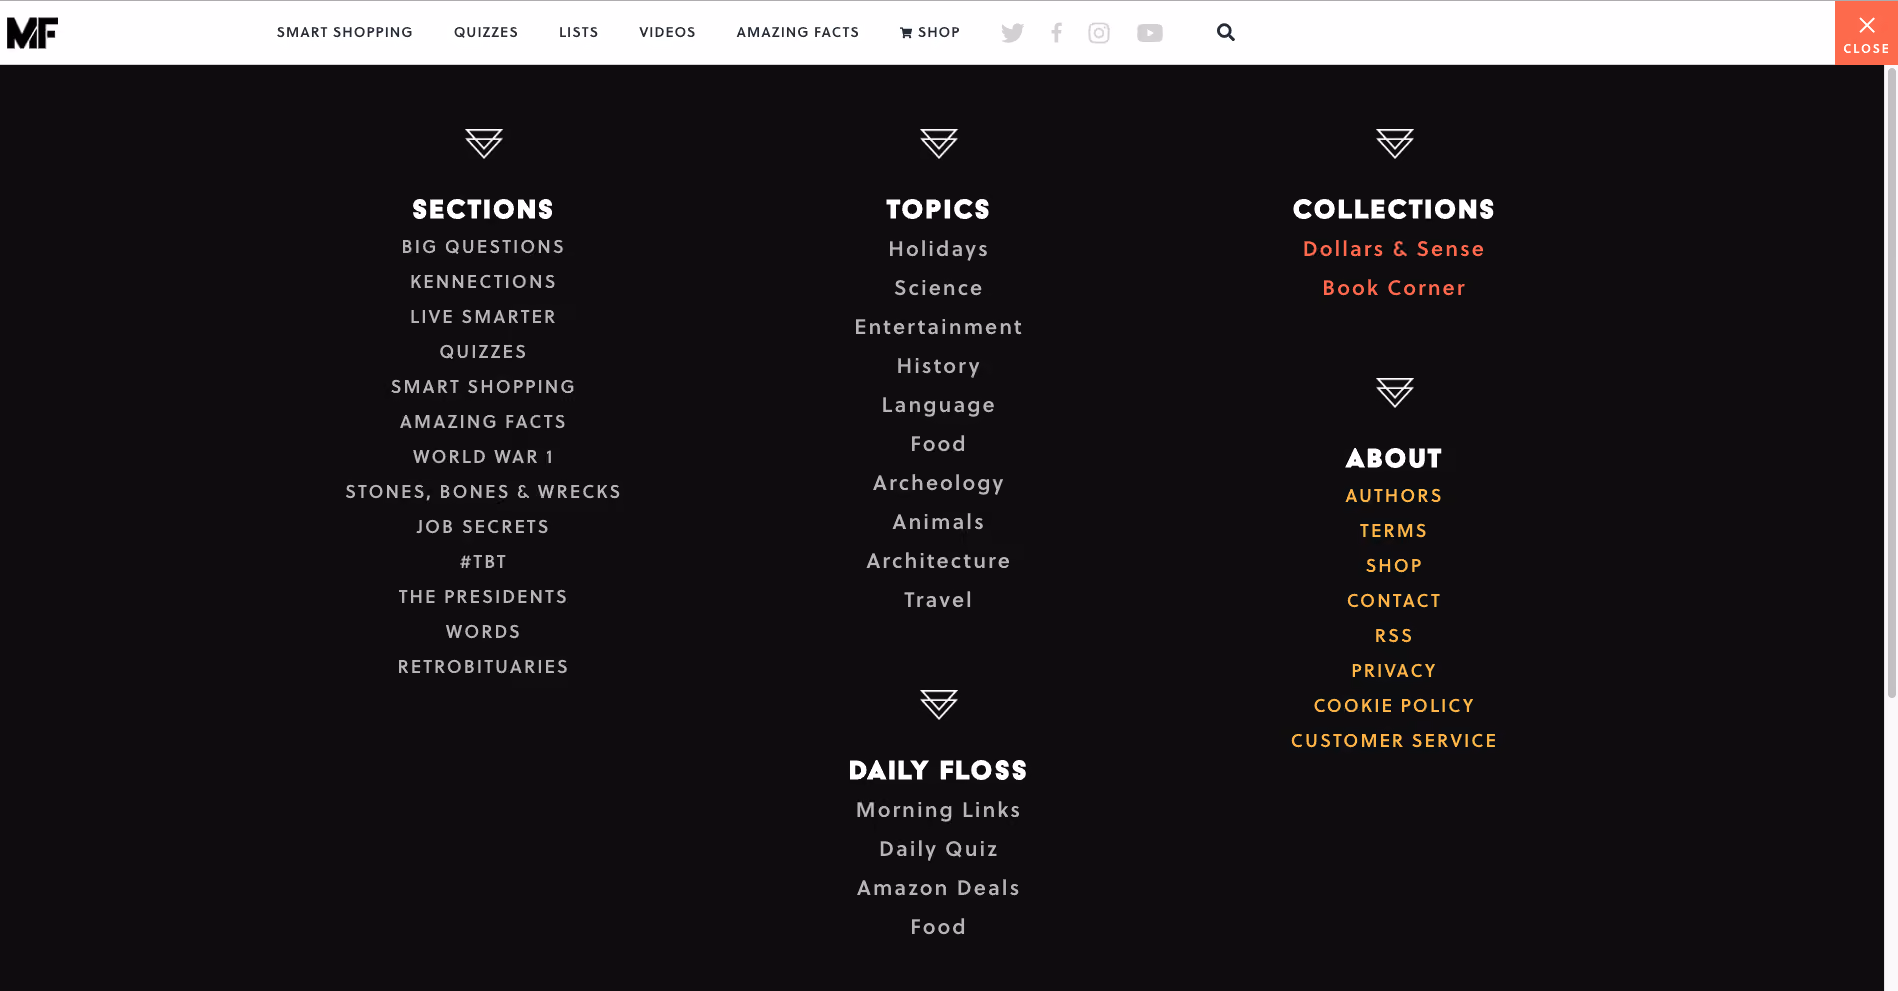Open Smart Shopping link under Sections
1898x991 pixels.
pyautogui.click(x=483, y=387)
